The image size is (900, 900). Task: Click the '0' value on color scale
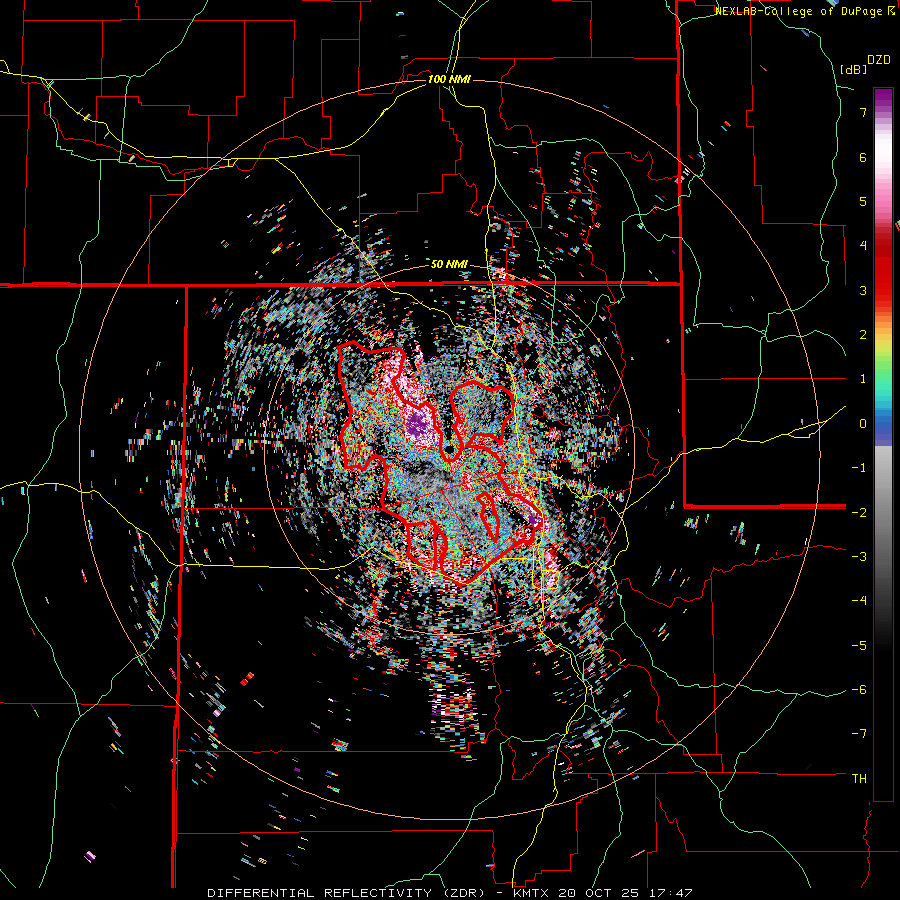(x=863, y=424)
